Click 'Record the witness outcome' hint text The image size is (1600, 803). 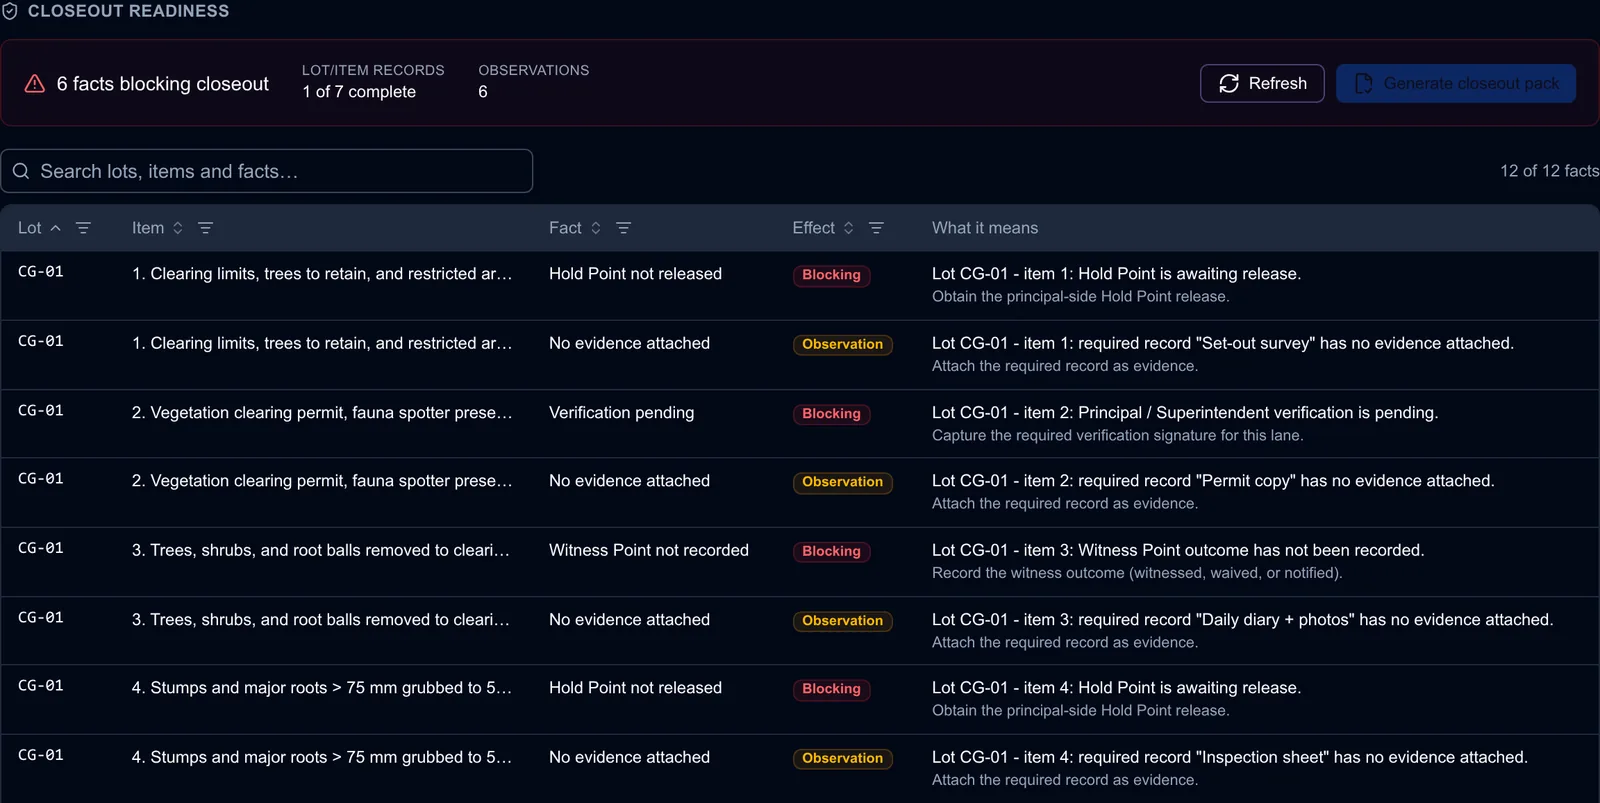[1137, 573]
